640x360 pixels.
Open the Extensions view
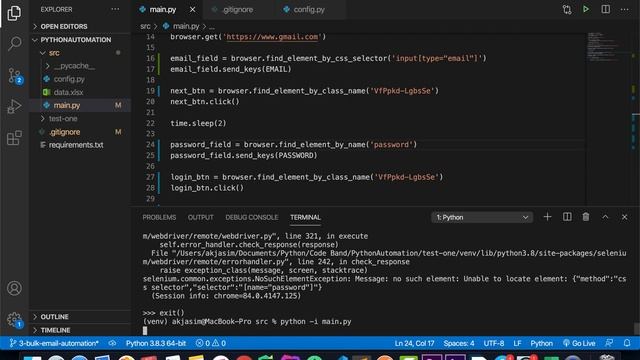pos(14,138)
